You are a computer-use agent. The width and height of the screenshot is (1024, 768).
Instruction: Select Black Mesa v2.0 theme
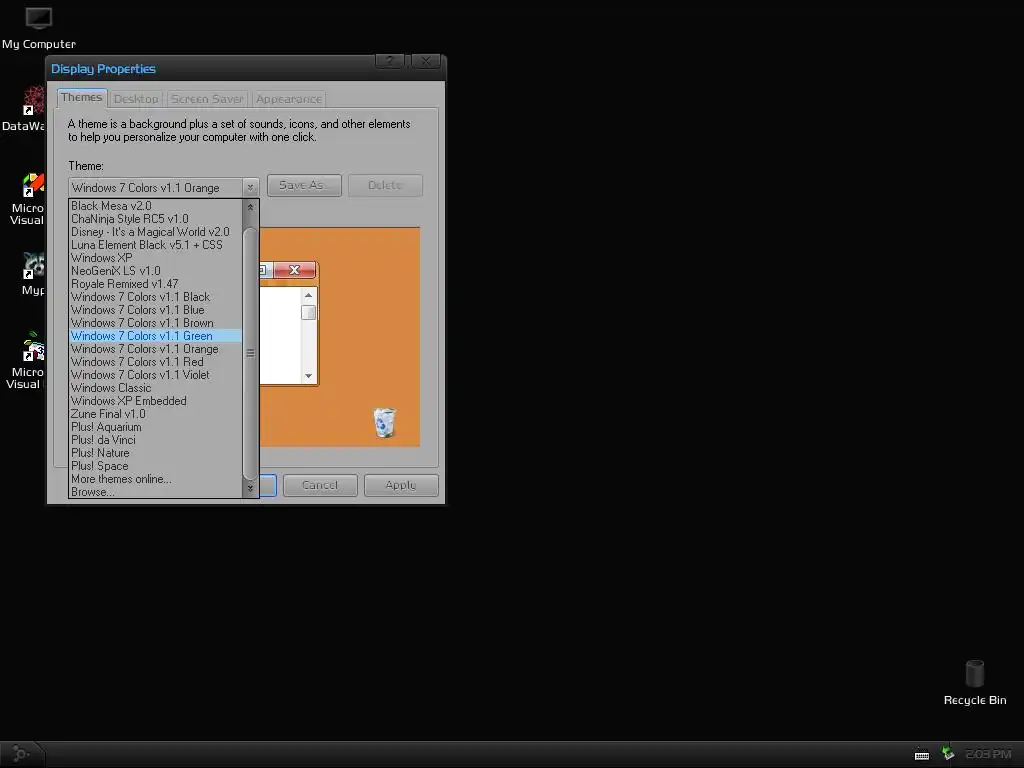[x=155, y=206]
